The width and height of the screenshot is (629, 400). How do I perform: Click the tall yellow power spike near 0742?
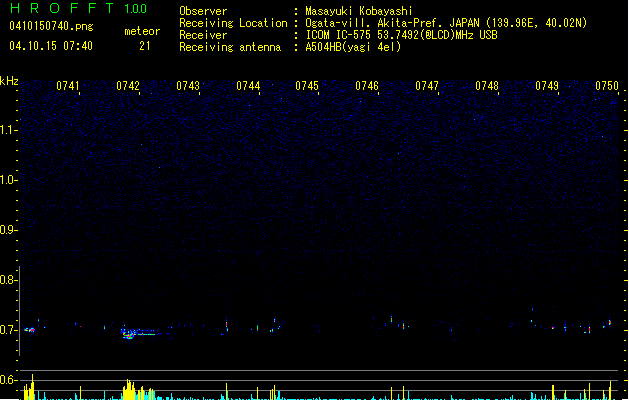[128, 390]
